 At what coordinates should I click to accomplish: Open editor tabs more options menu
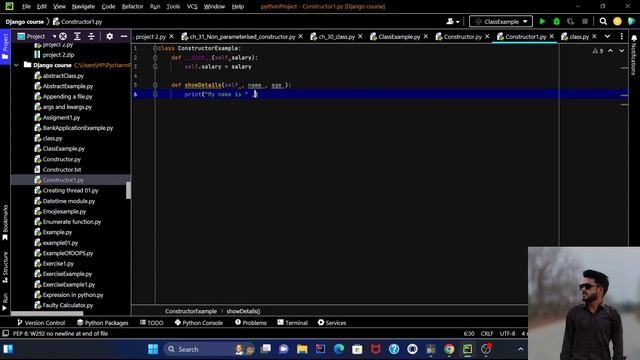[x=621, y=36]
